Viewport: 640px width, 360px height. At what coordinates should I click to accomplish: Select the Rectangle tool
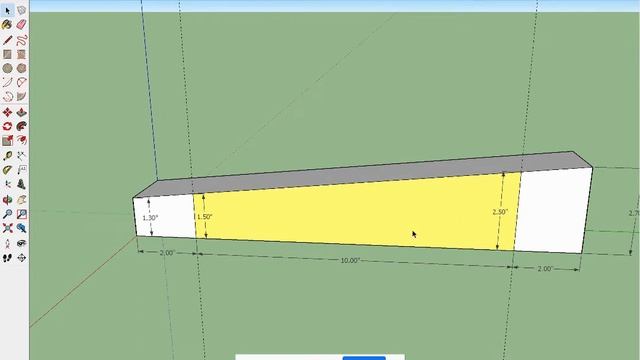(x=7, y=54)
